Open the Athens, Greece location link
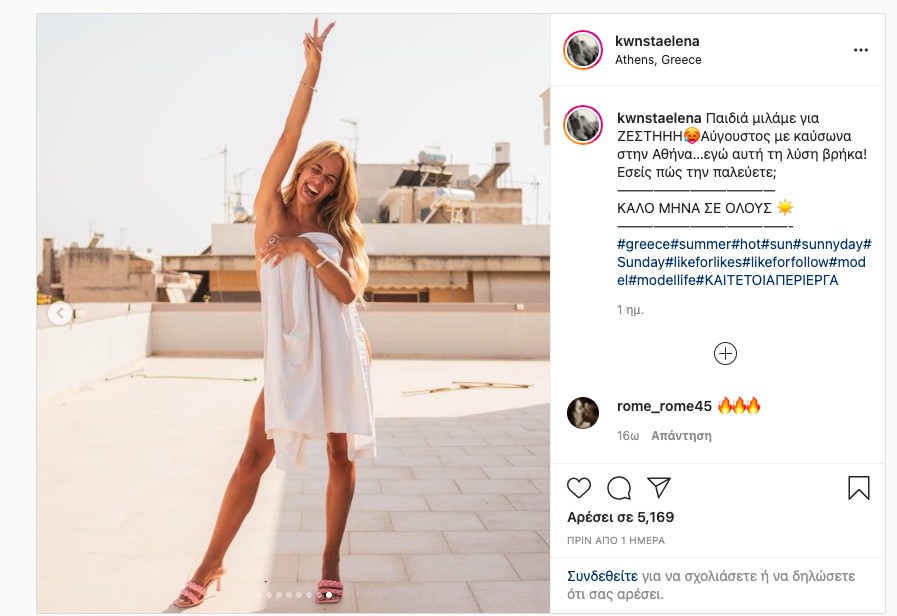The image size is (897, 616). click(658, 60)
